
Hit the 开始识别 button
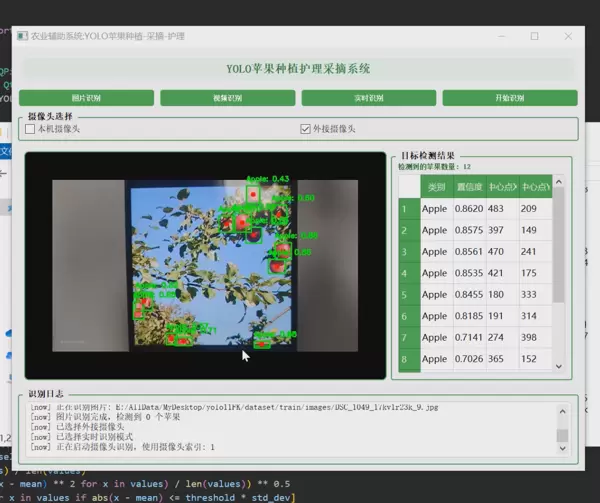(x=510, y=98)
